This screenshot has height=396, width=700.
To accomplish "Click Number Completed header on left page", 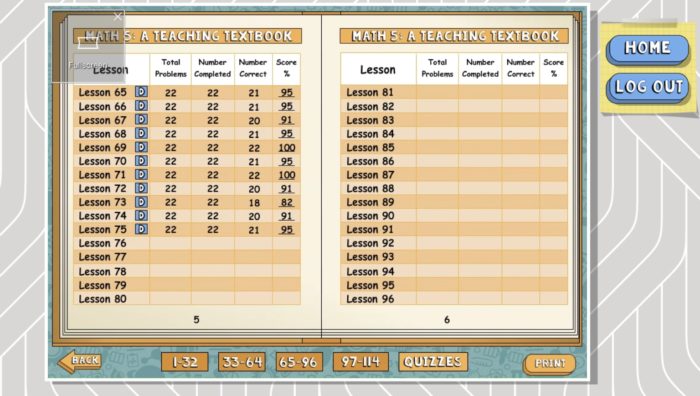I will (x=212, y=68).
